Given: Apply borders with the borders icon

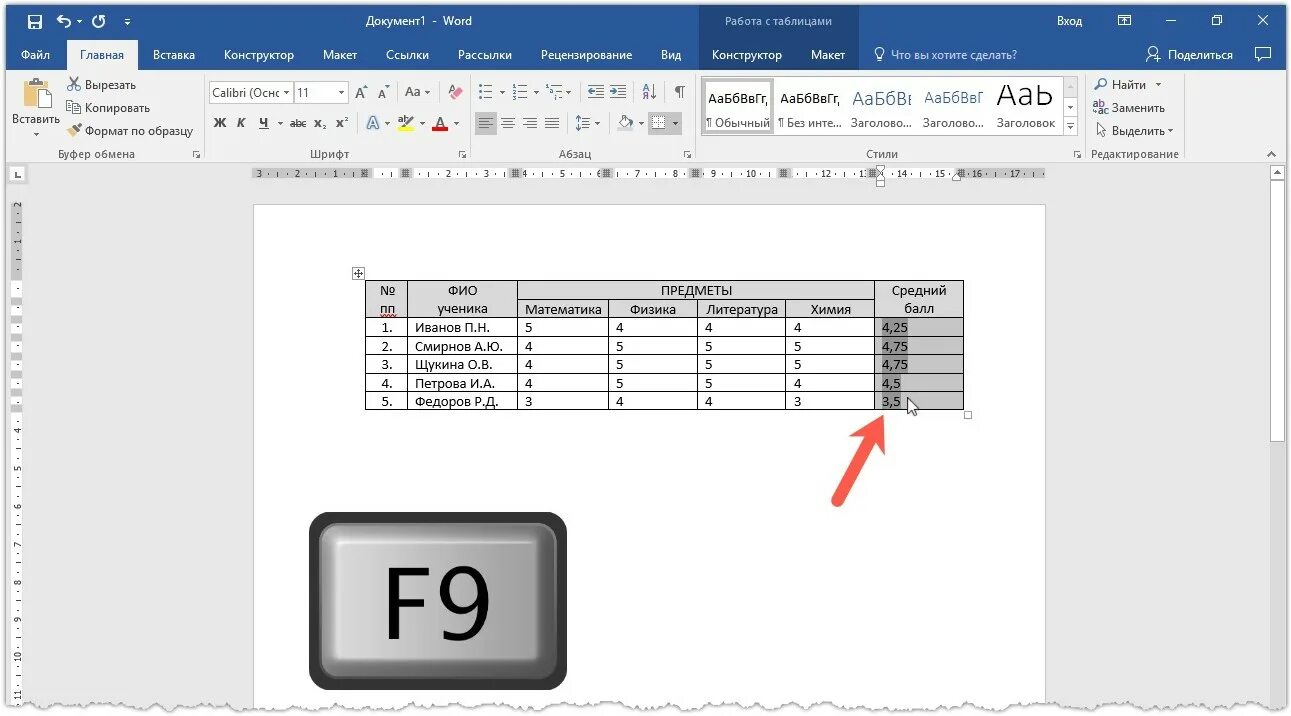Looking at the screenshot, I should (x=658, y=123).
